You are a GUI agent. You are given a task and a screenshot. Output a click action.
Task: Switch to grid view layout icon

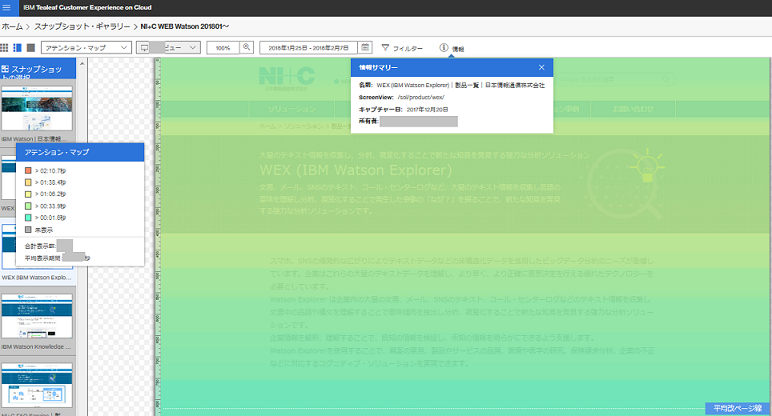(x=4, y=48)
